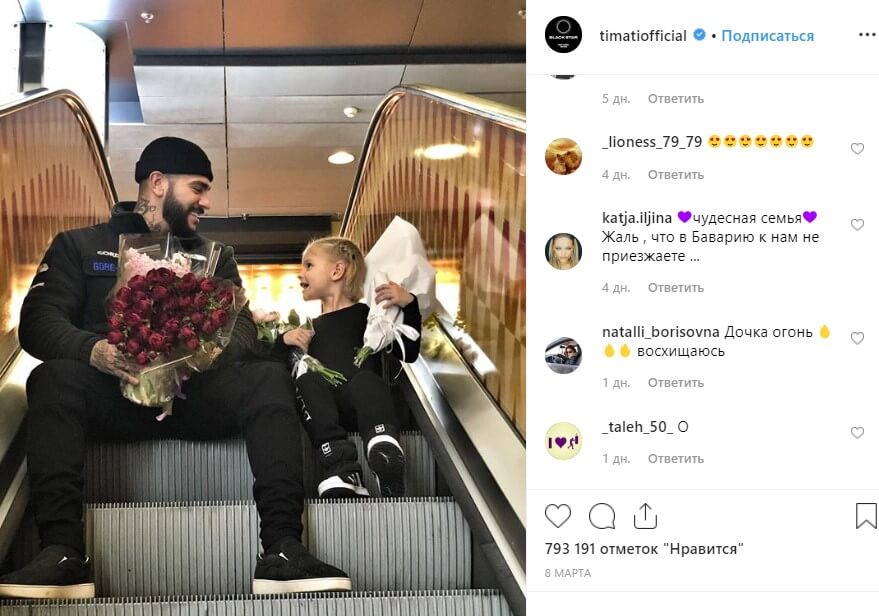Open the katja.iljina commenter avatar
The image size is (879, 616).
click(x=563, y=251)
